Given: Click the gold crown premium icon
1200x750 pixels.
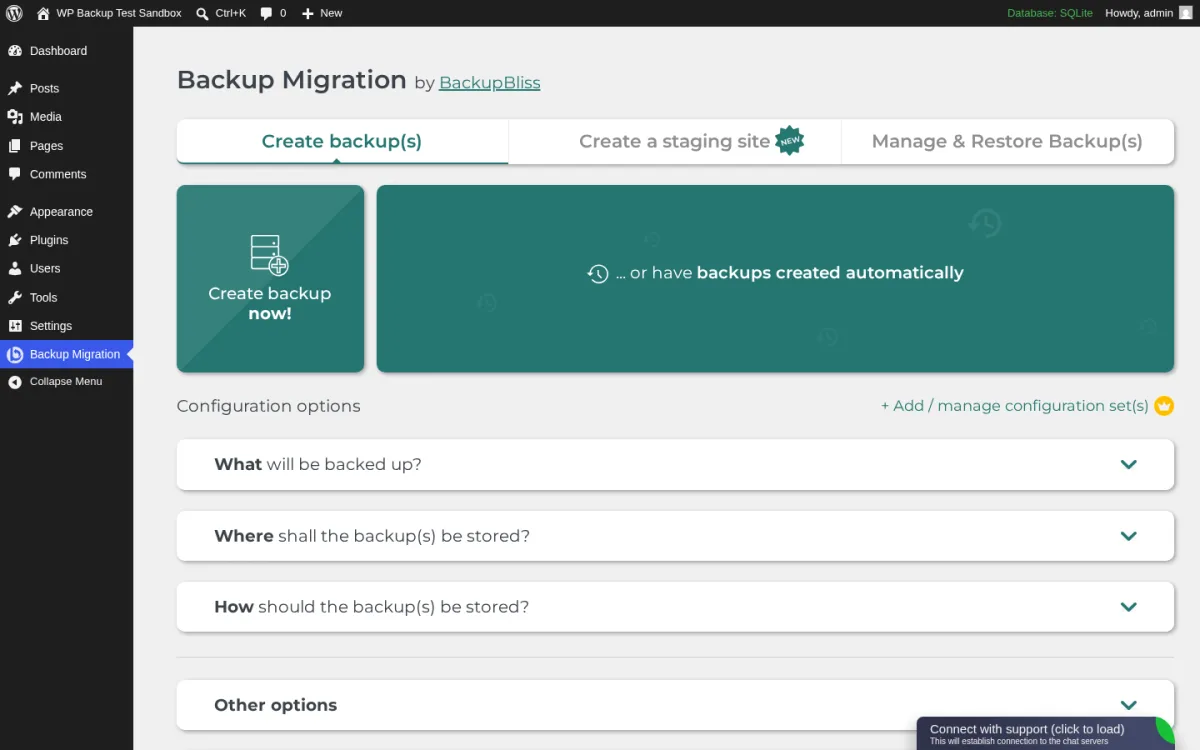Looking at the screenshot, I should (x=1164, y=406).
